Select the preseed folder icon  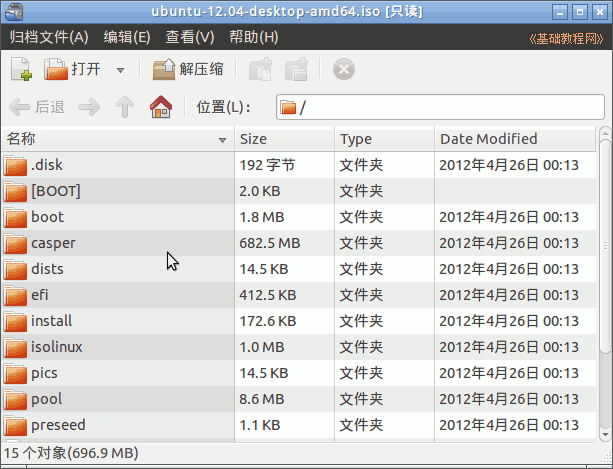16,425
